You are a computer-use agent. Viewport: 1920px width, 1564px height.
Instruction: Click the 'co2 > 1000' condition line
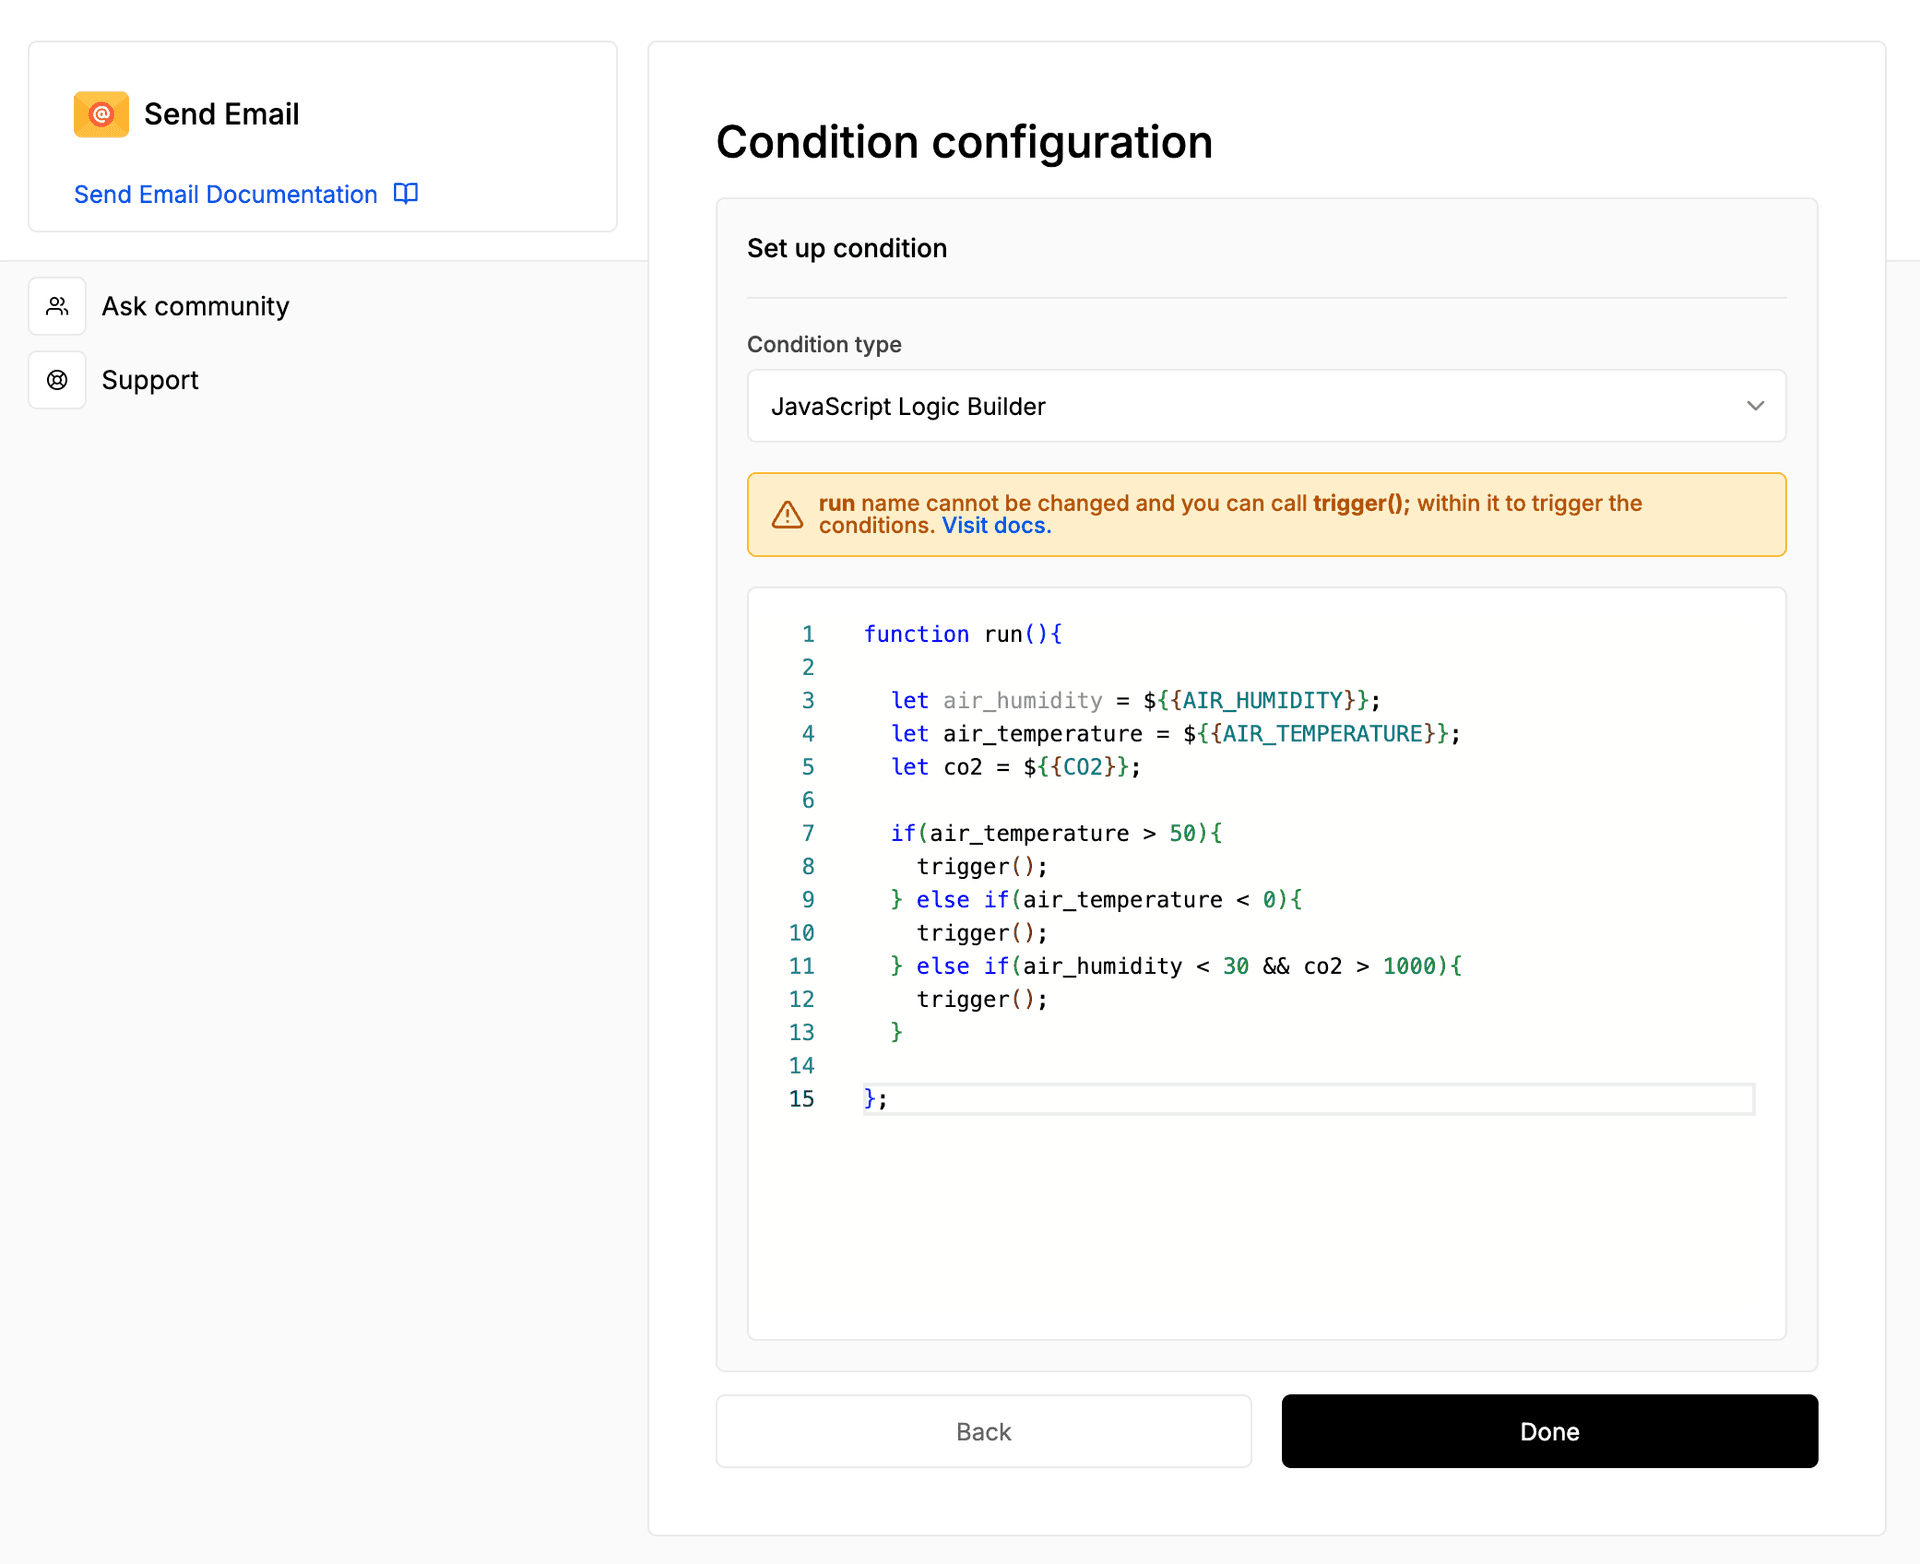pos(1176,966)
